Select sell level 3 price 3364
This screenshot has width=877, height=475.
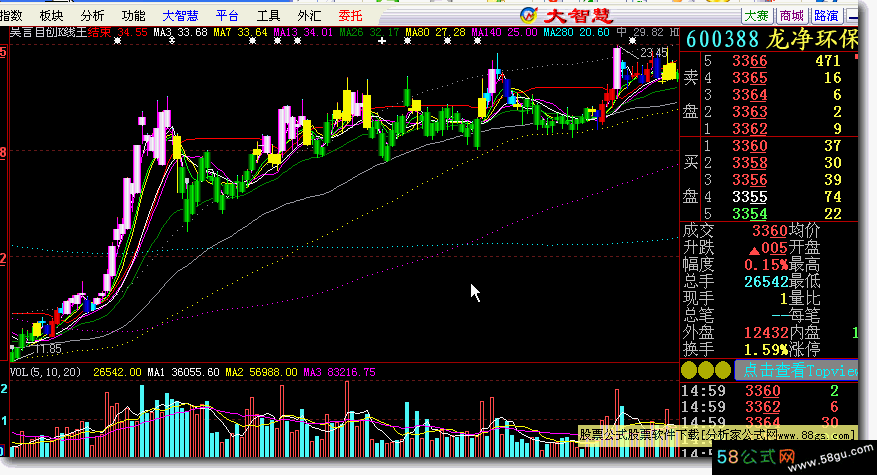[x=749, y=95]
